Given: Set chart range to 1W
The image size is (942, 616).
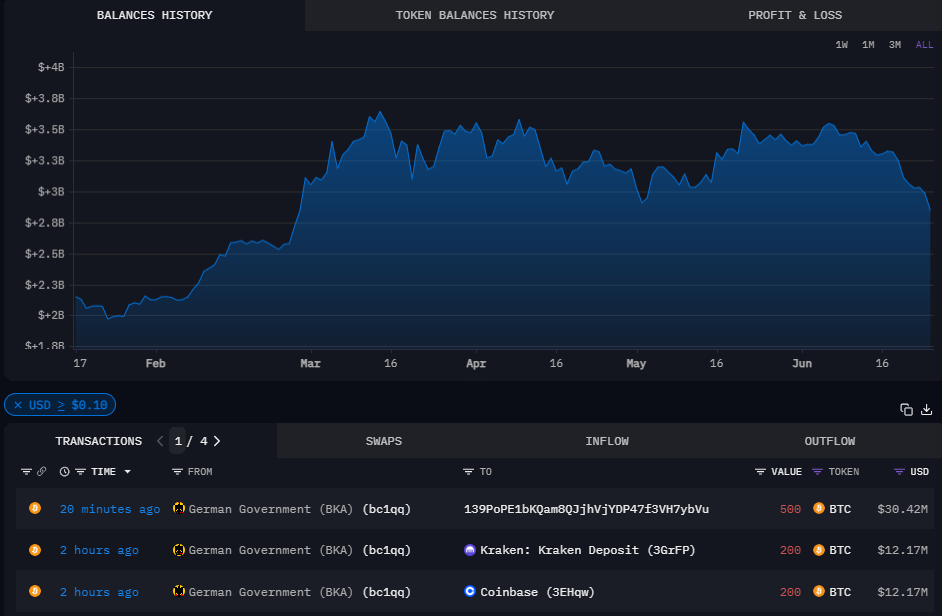Looking at the screenshot, I should (842, 45).
